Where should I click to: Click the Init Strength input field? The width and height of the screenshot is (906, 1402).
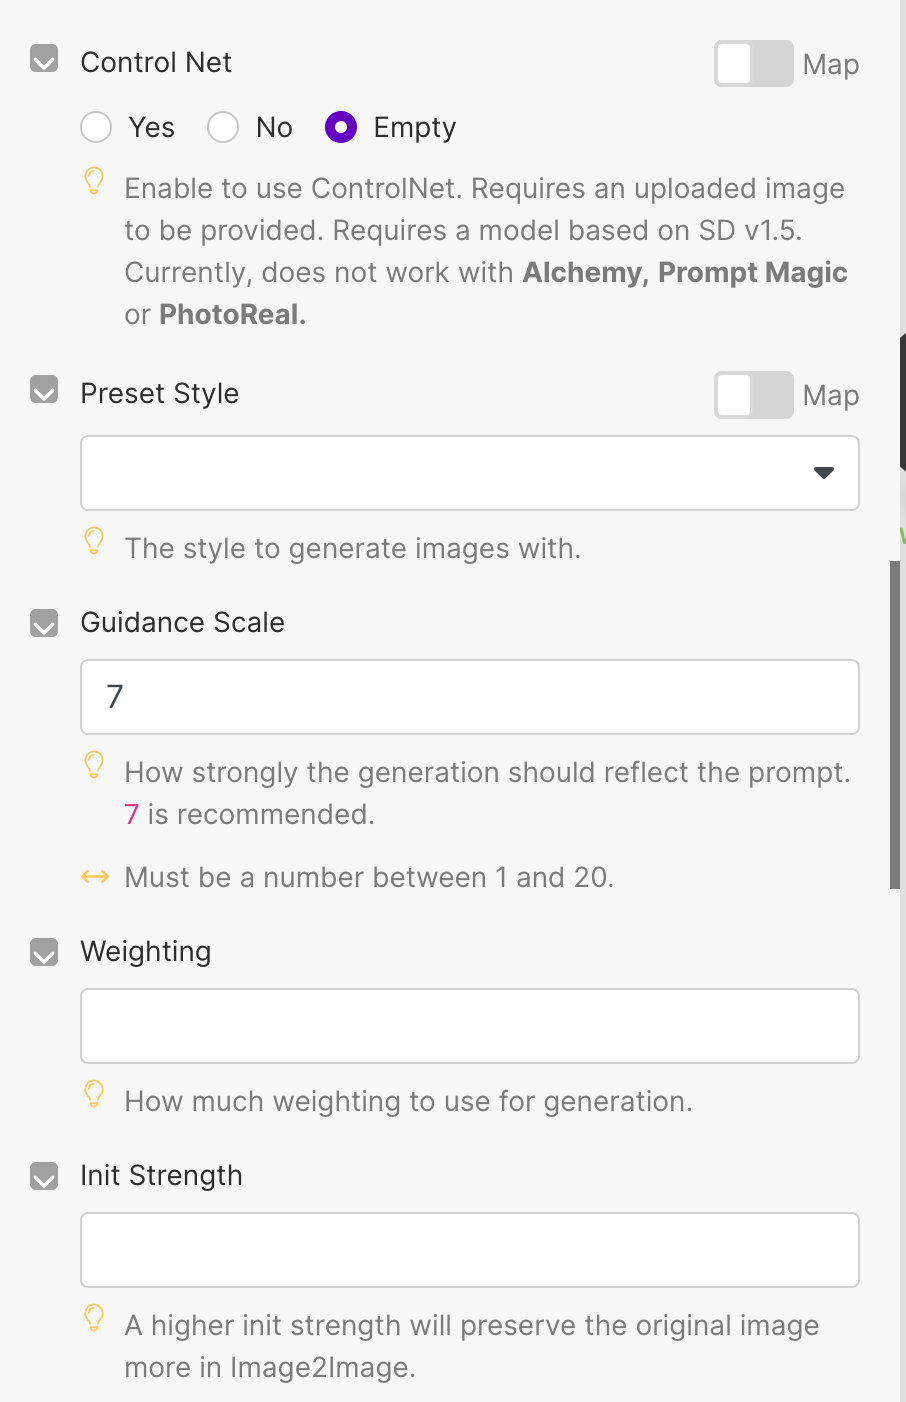click(469, 1250)
